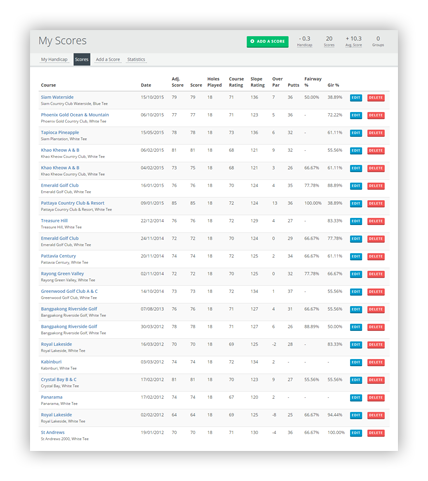Delete the Crystal Bay B & C score

pyautogui.click(x=376, y=380)
